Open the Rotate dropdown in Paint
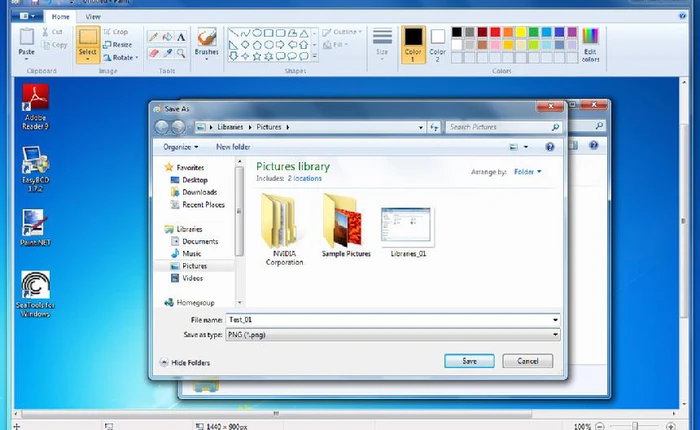 tap(121, 58)
